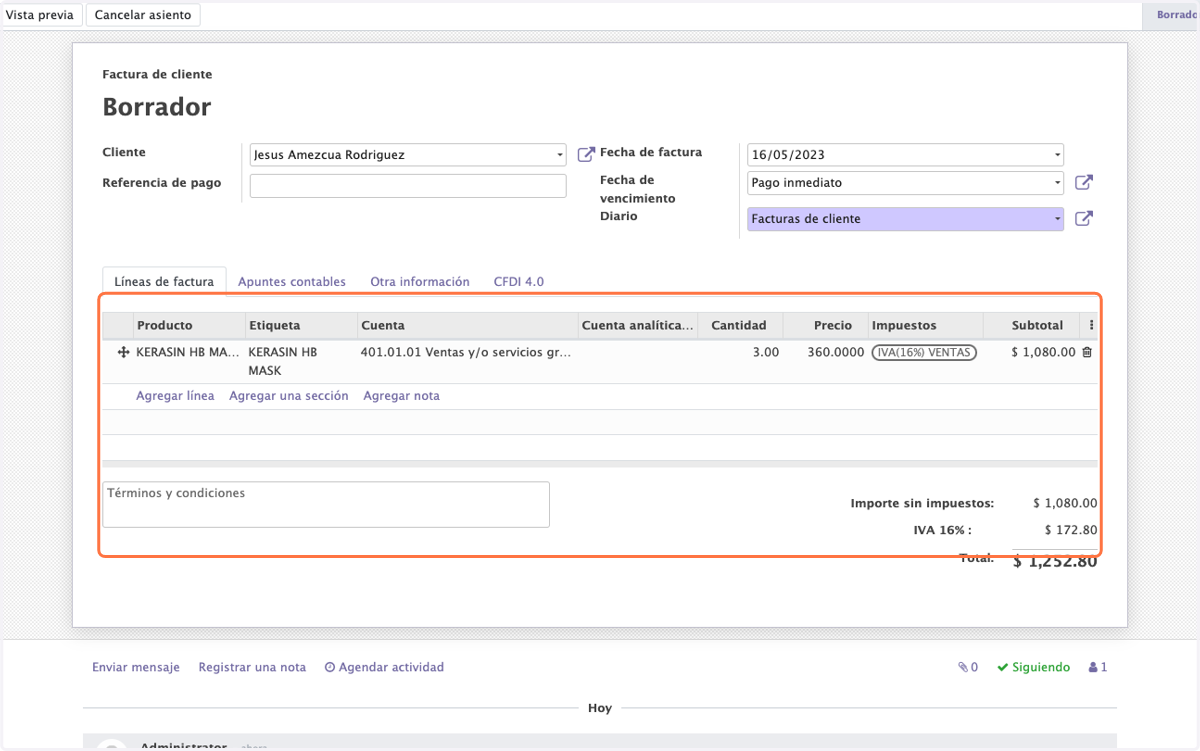Open the column options kebab menu
The image size is (1200, 751).
[x=1091, y=325]
